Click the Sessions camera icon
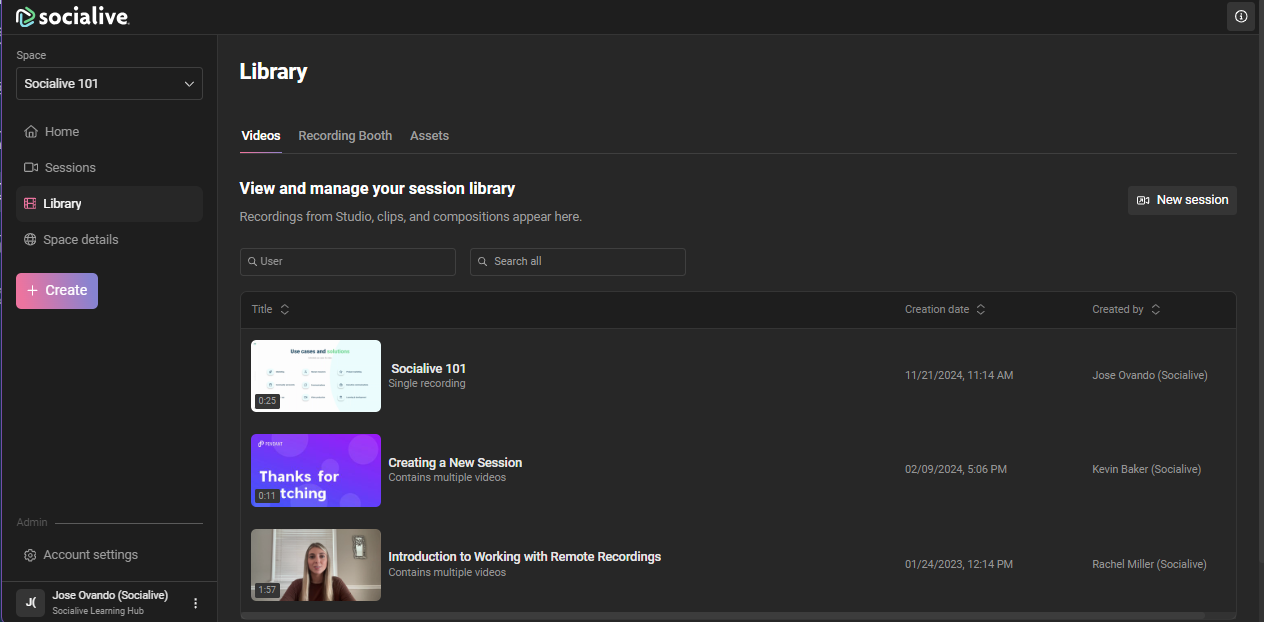1264x622 pixels. 31,168
